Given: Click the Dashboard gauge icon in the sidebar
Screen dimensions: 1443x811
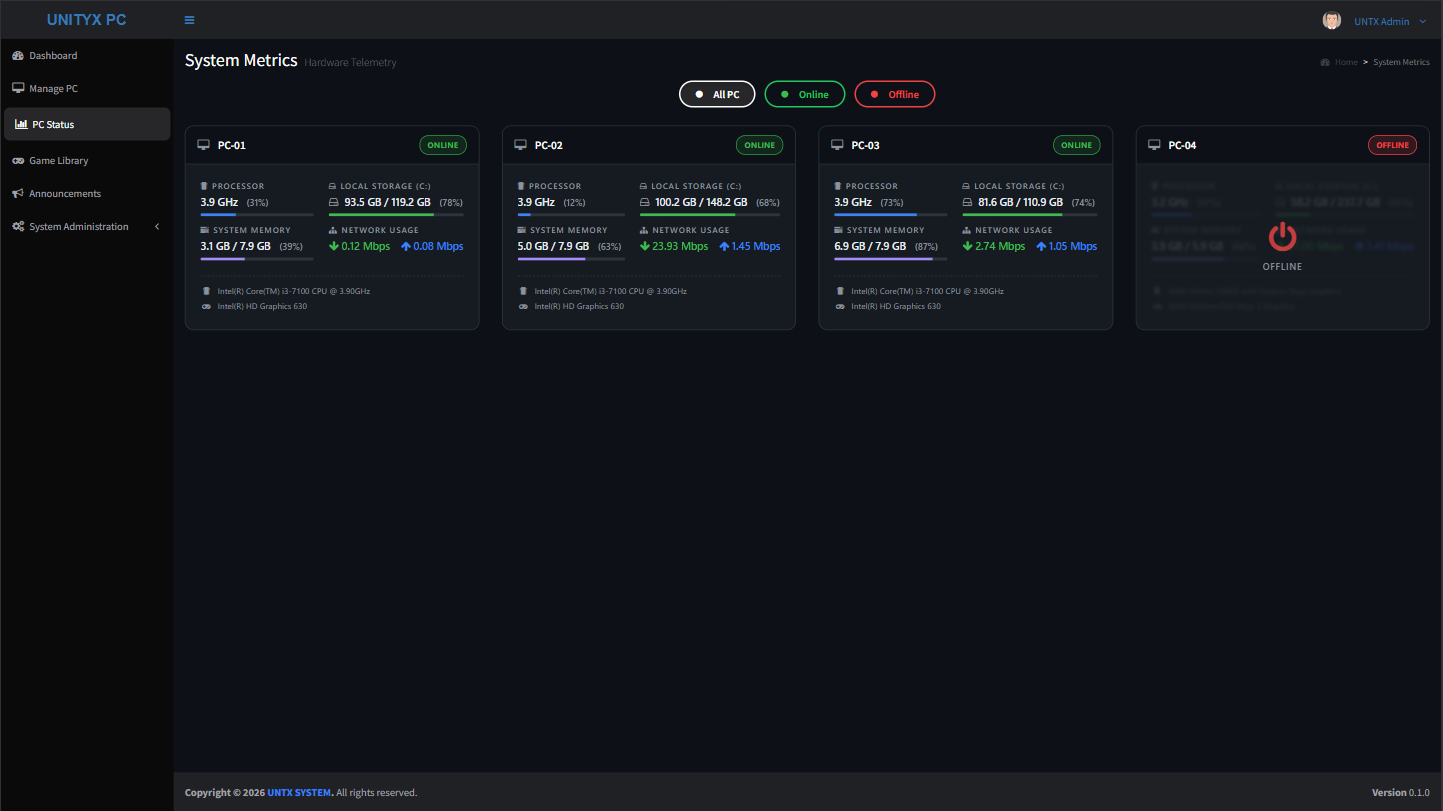Looking at the screenshot, I should [18, 56].
